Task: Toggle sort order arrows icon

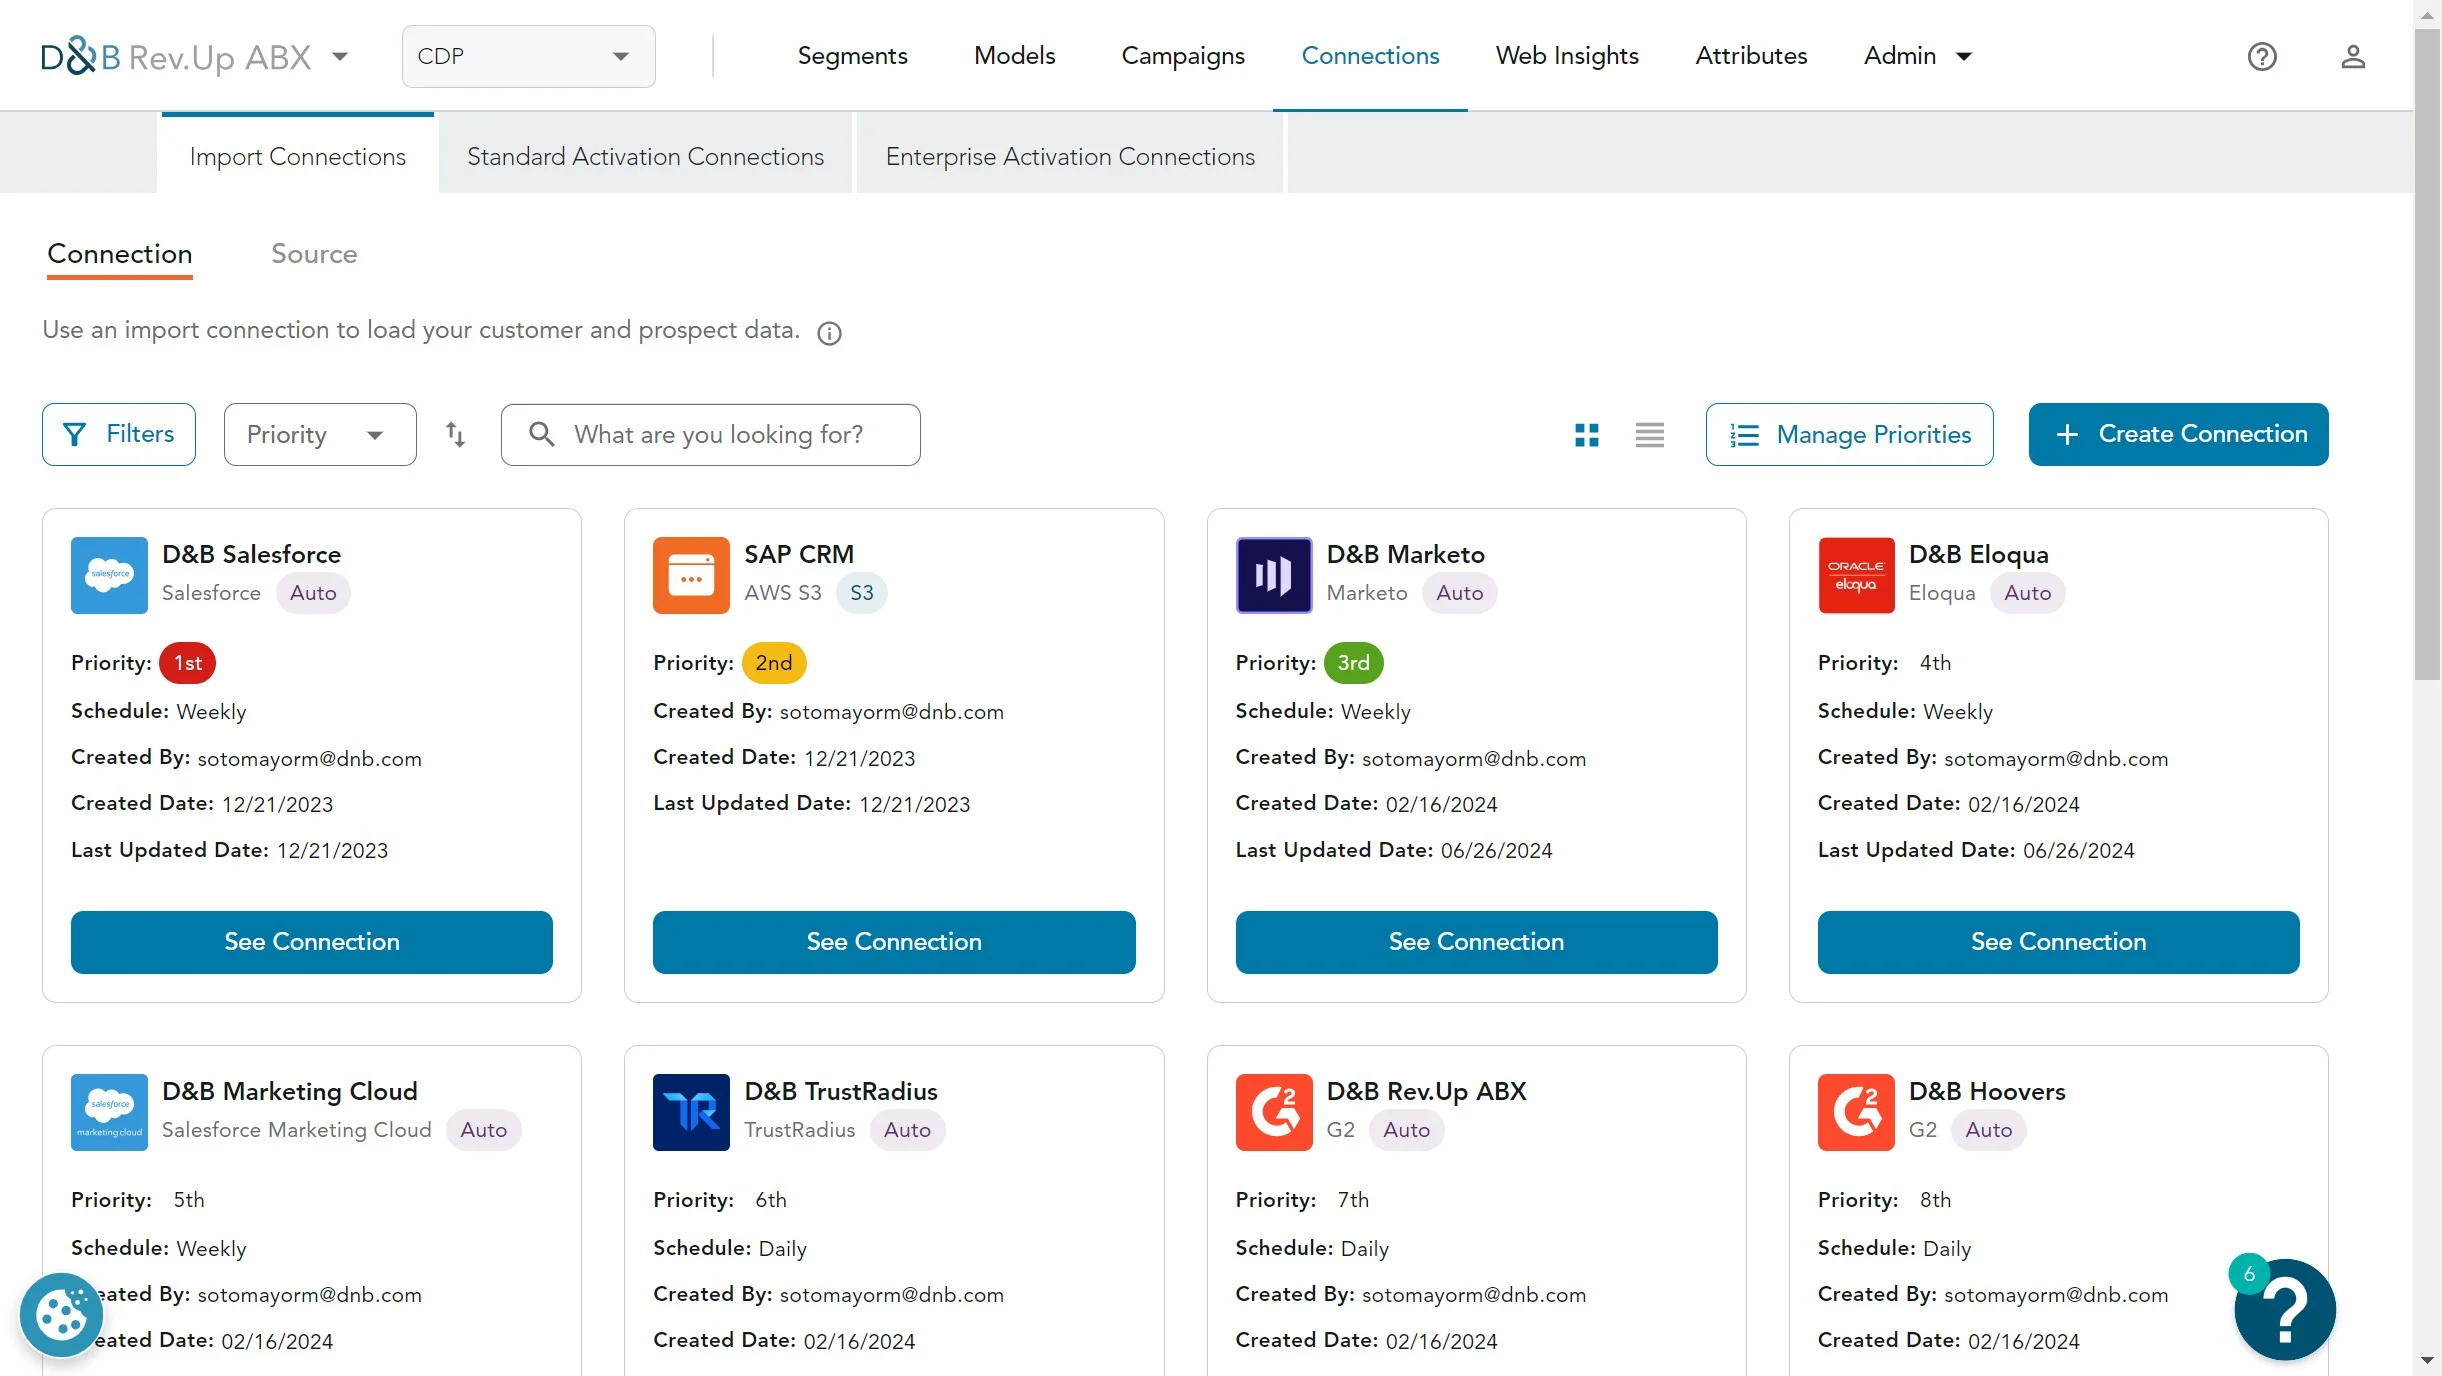Action: pos(455,434)
